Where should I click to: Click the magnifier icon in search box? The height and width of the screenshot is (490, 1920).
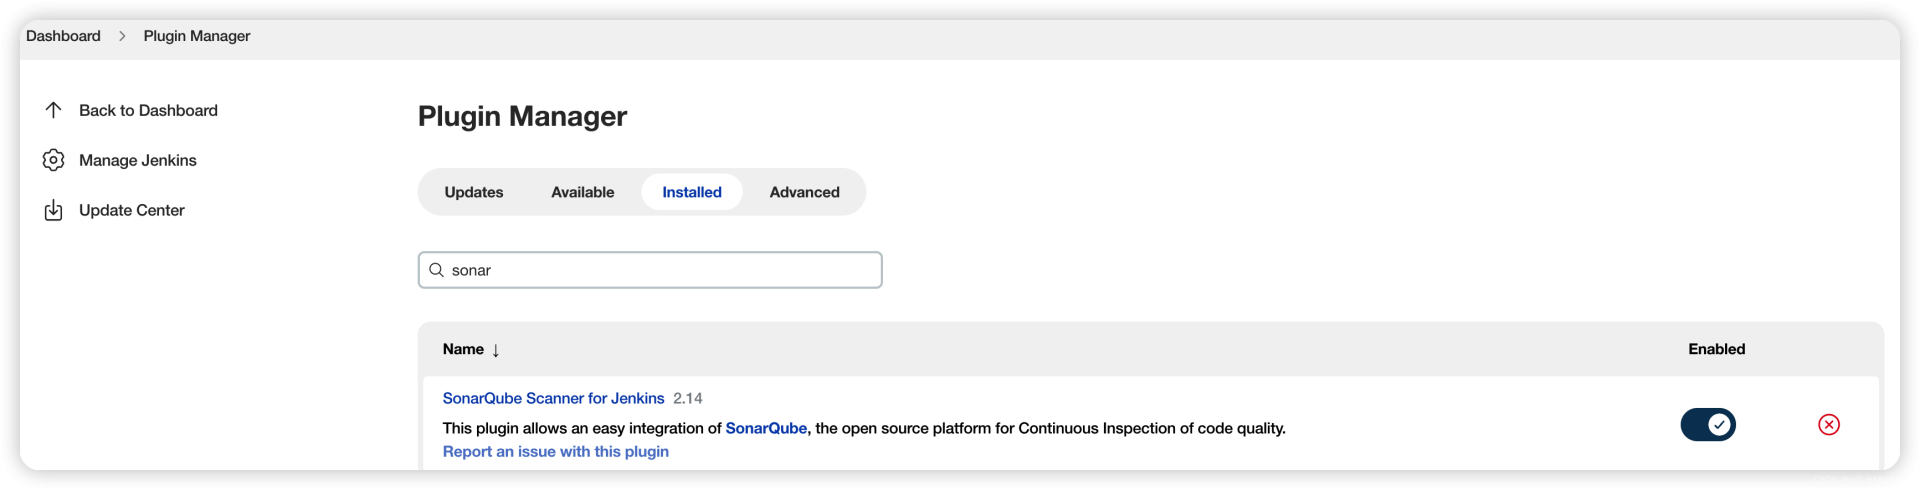(x=436, y=270)
